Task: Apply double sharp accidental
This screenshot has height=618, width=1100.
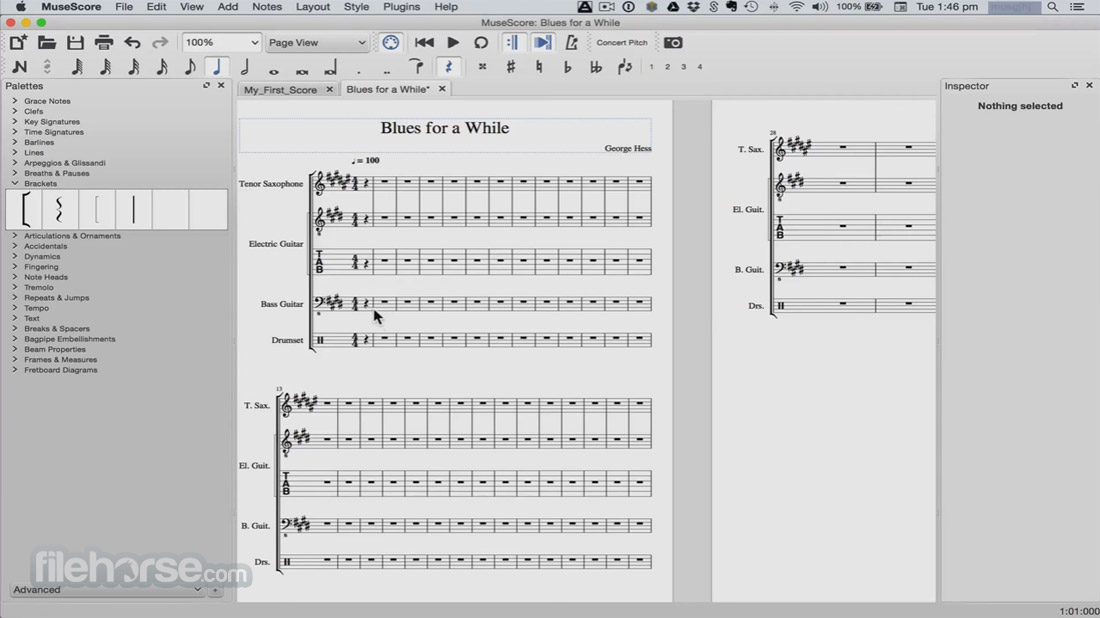Action: [x=482, y=67]
